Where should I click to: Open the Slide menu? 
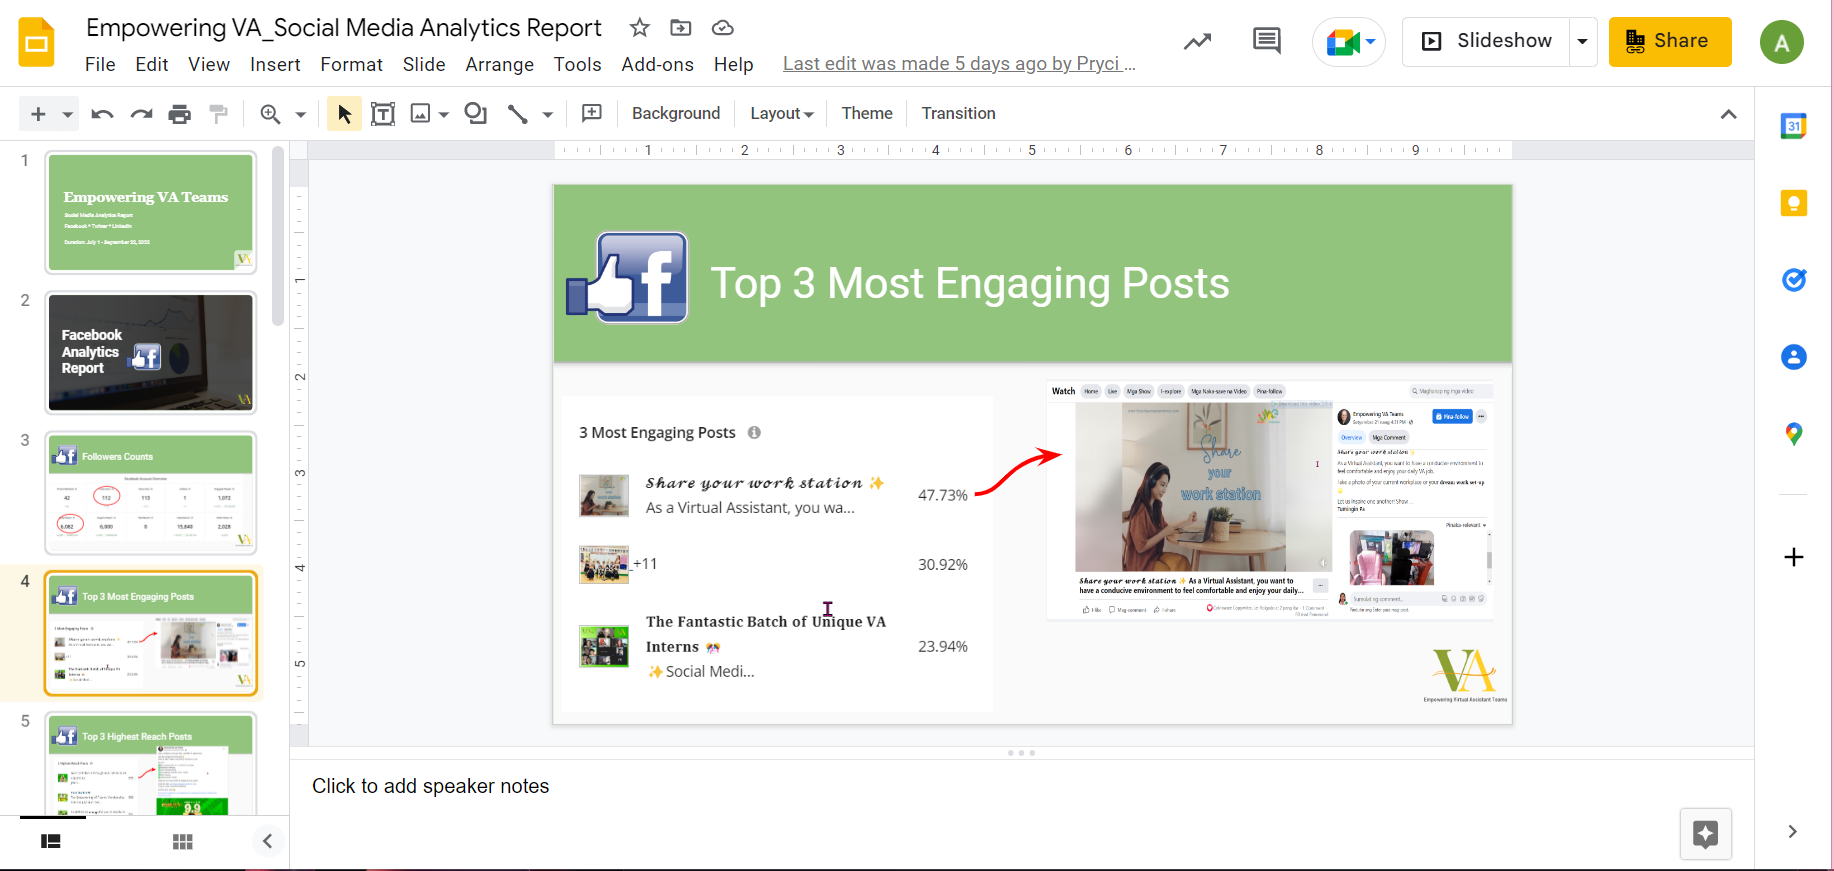coord(424,64)
